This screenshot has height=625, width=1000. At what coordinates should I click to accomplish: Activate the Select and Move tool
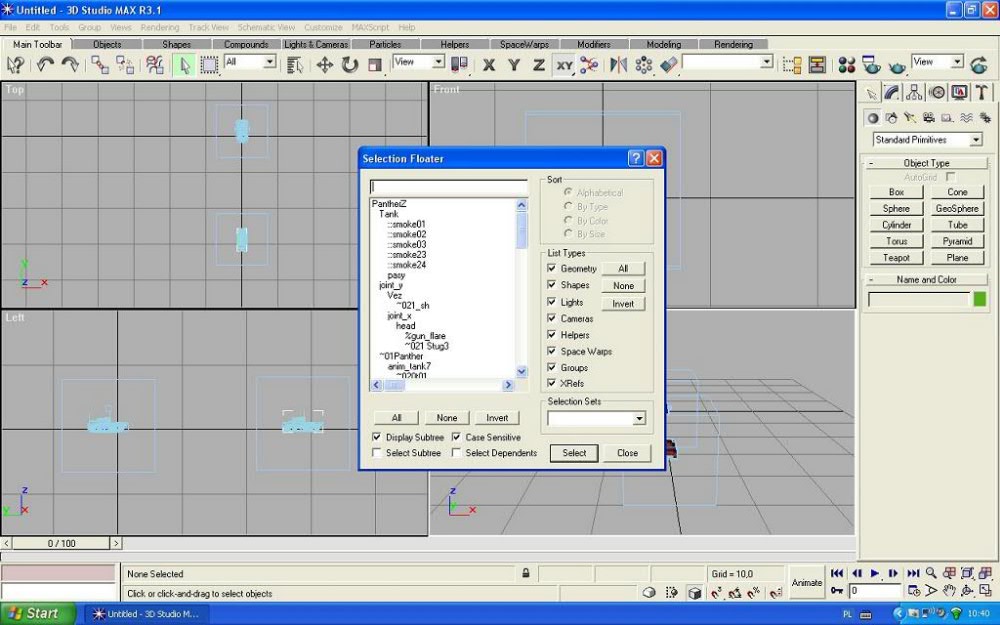pyautogui.click(x=325, y=65)
